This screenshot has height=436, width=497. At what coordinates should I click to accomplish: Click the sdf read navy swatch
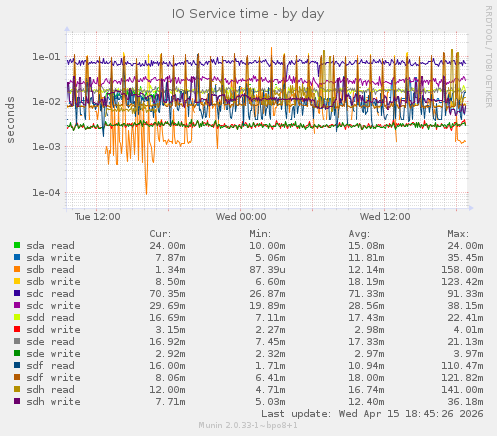point(17,365)
